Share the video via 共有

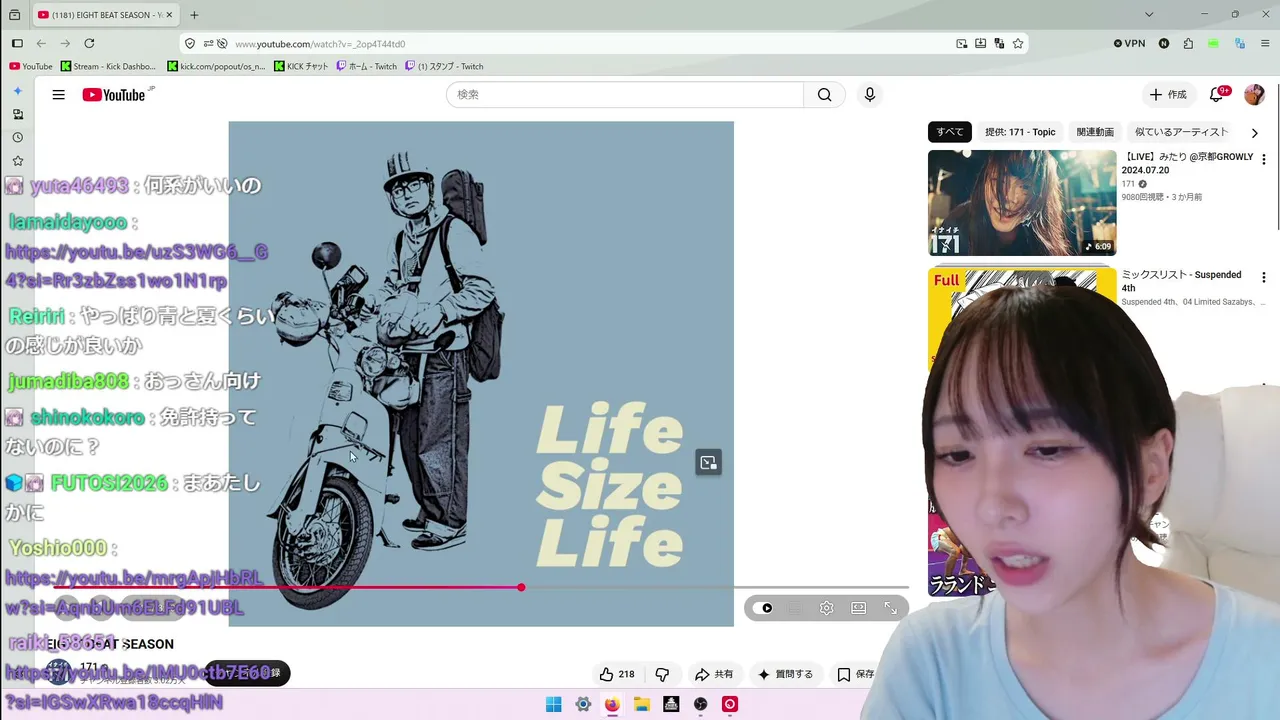[714, 674]
